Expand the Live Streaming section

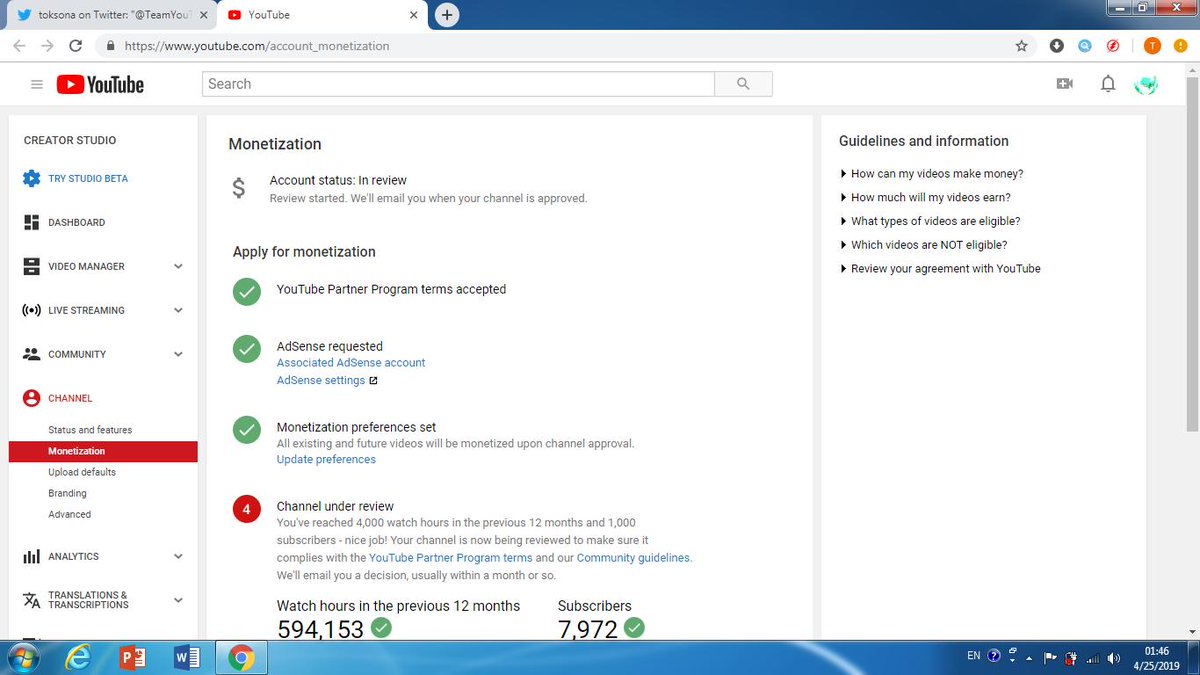[x=178, y=311]
